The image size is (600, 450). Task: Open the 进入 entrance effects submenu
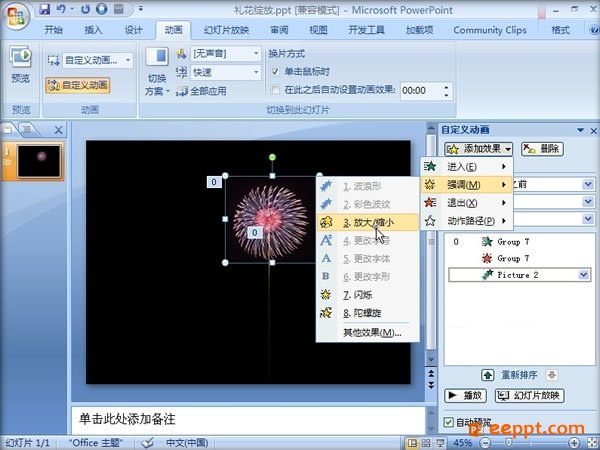click(466, 166)
